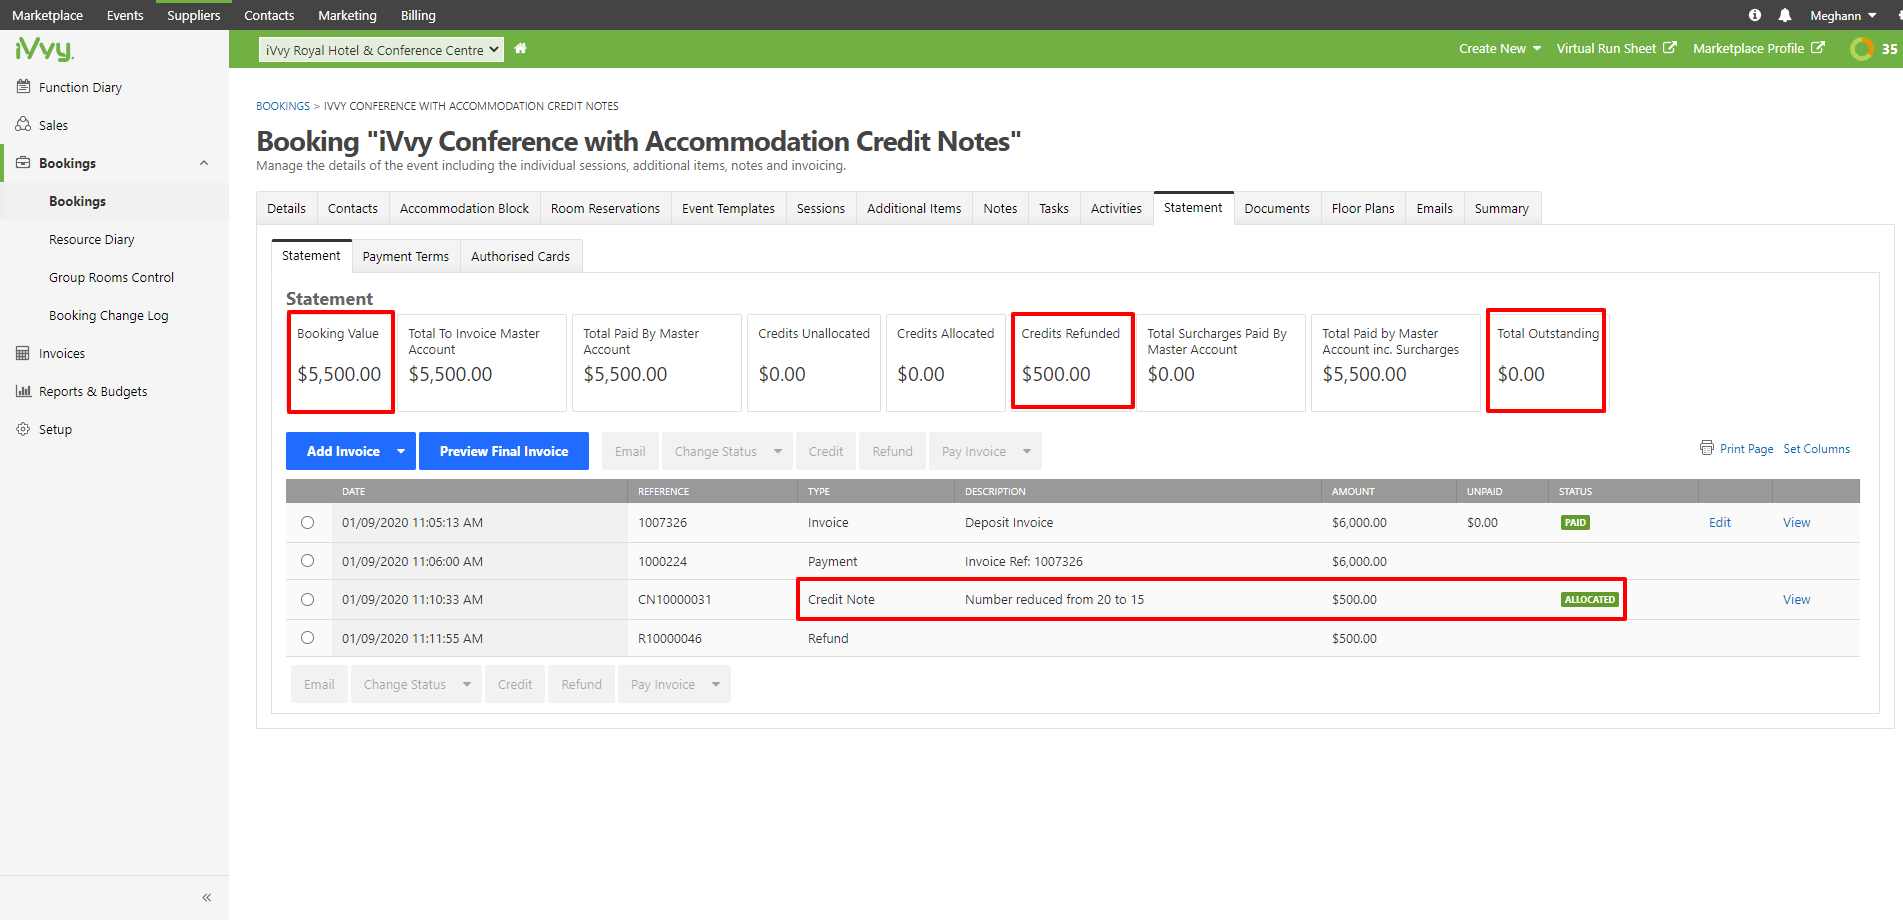Screen dimensions: 1903x920
Task: Select the radio for invoice 1007326
Action: [x=307, y=523]
